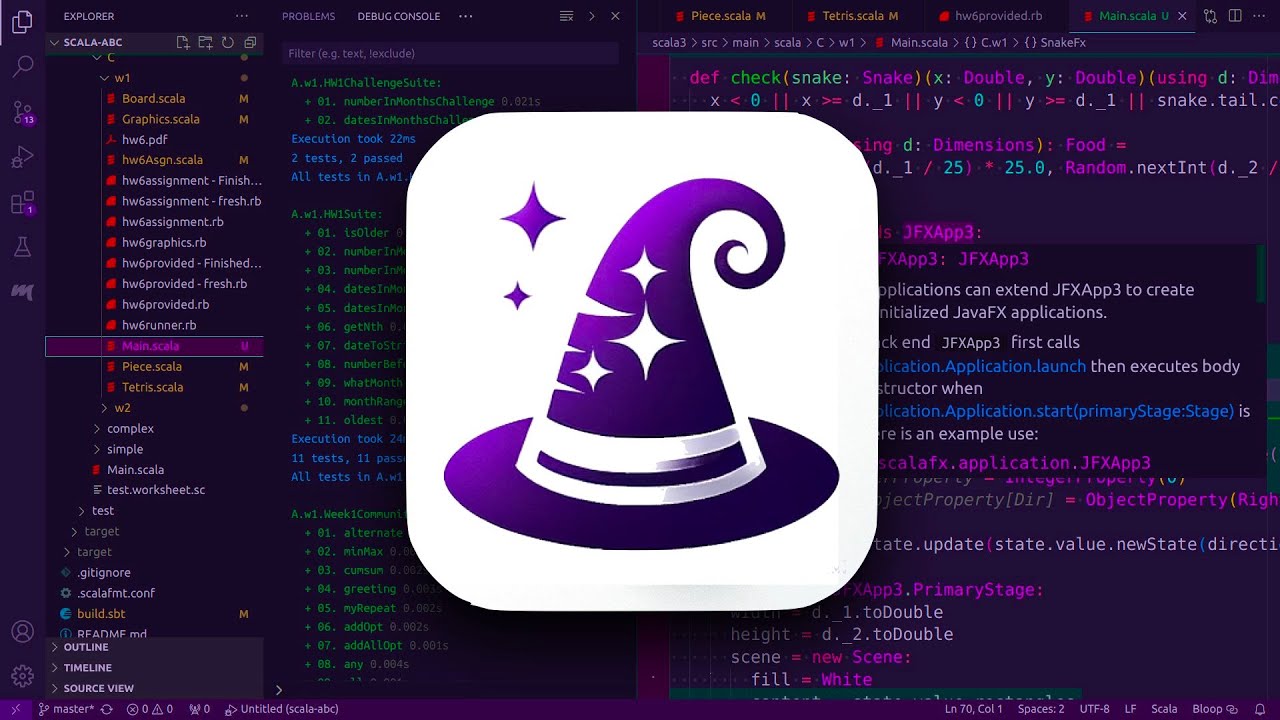Viewport: 1280px width, 720px height.
Task: Click Untitled (scala-abc) debug launcher in status bar
Action: (282, 709)
